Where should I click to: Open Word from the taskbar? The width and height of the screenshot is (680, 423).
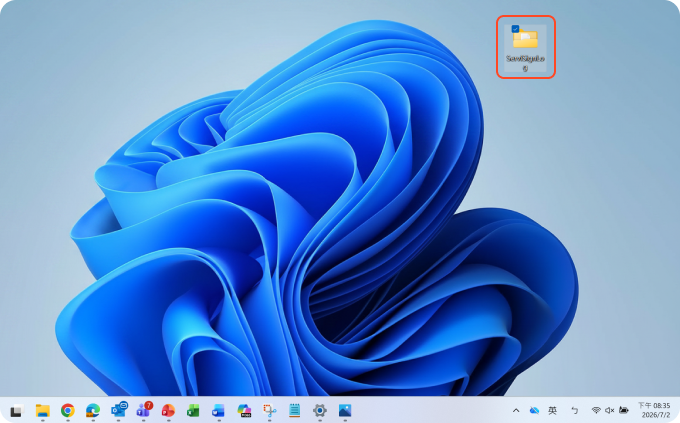point(219,410)
